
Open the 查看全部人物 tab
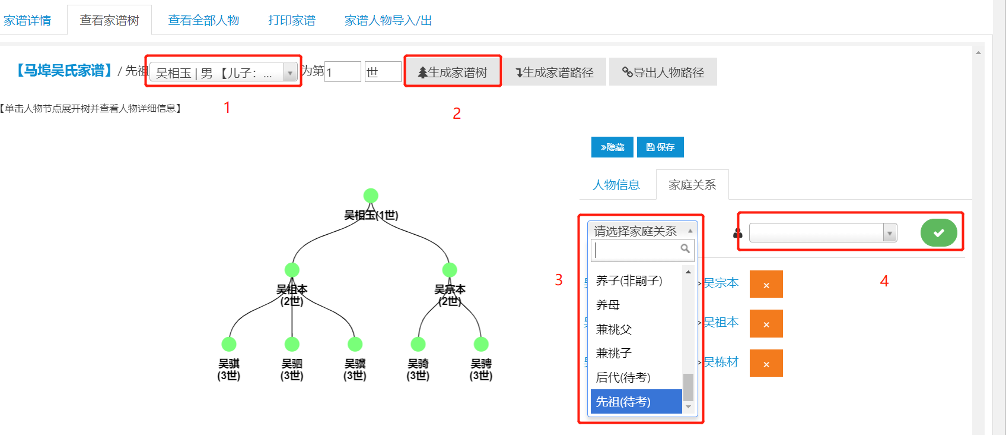pyautogui.click(x=203, y=20)
